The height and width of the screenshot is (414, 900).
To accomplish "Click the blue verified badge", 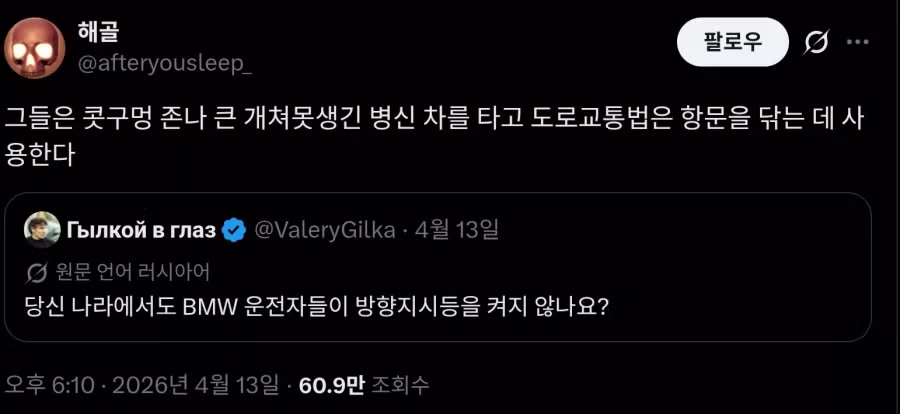I will pyautogui.click(x=235, y=231).
